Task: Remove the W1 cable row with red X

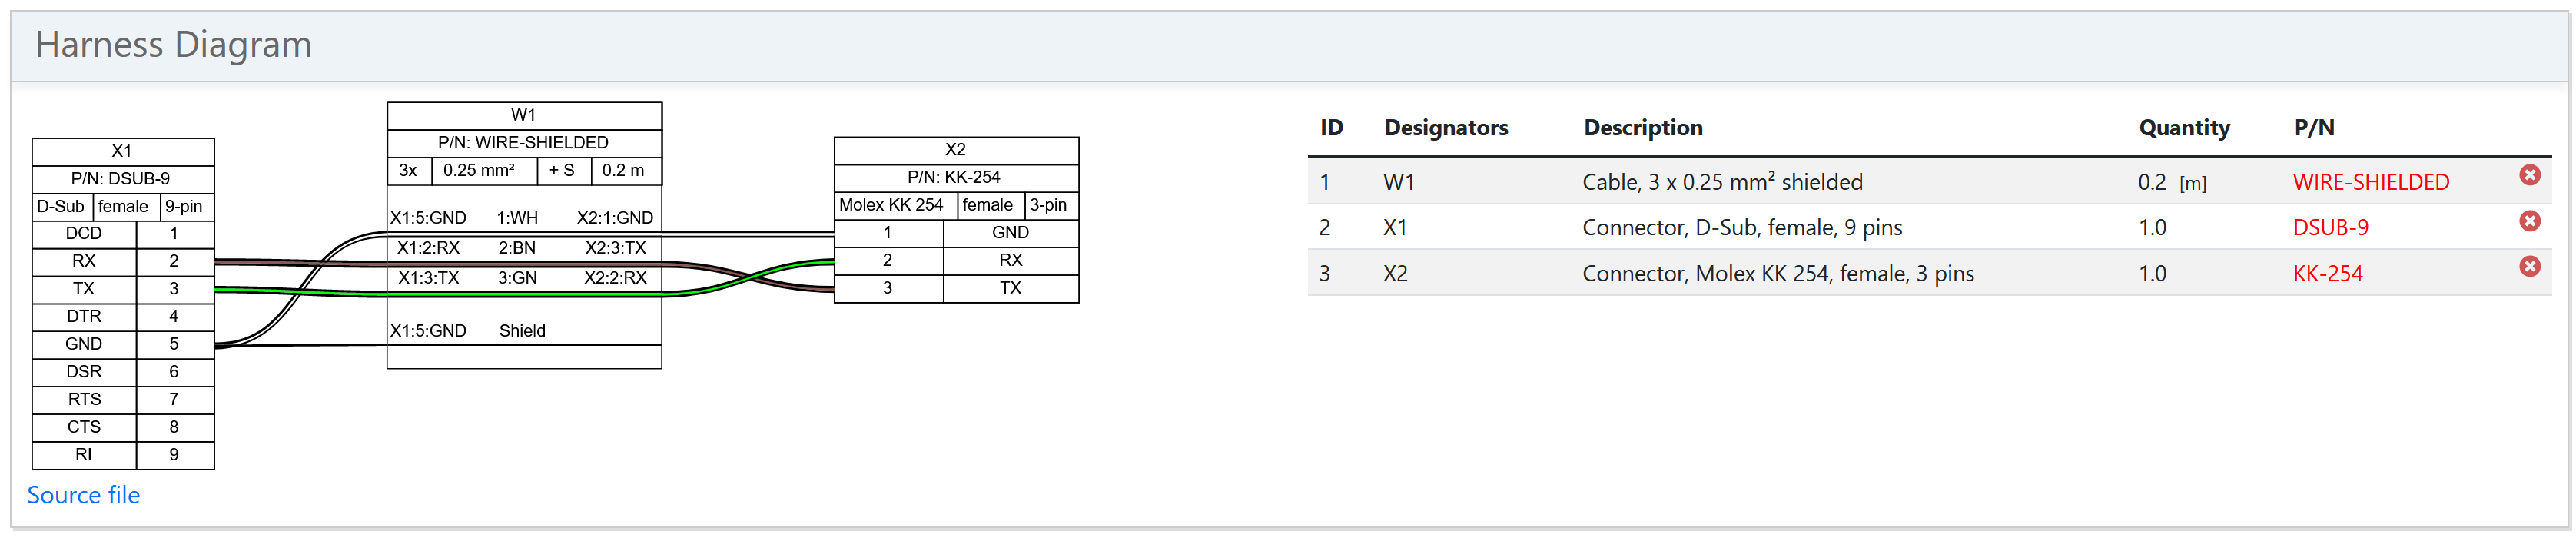Action: [2529, 176]
